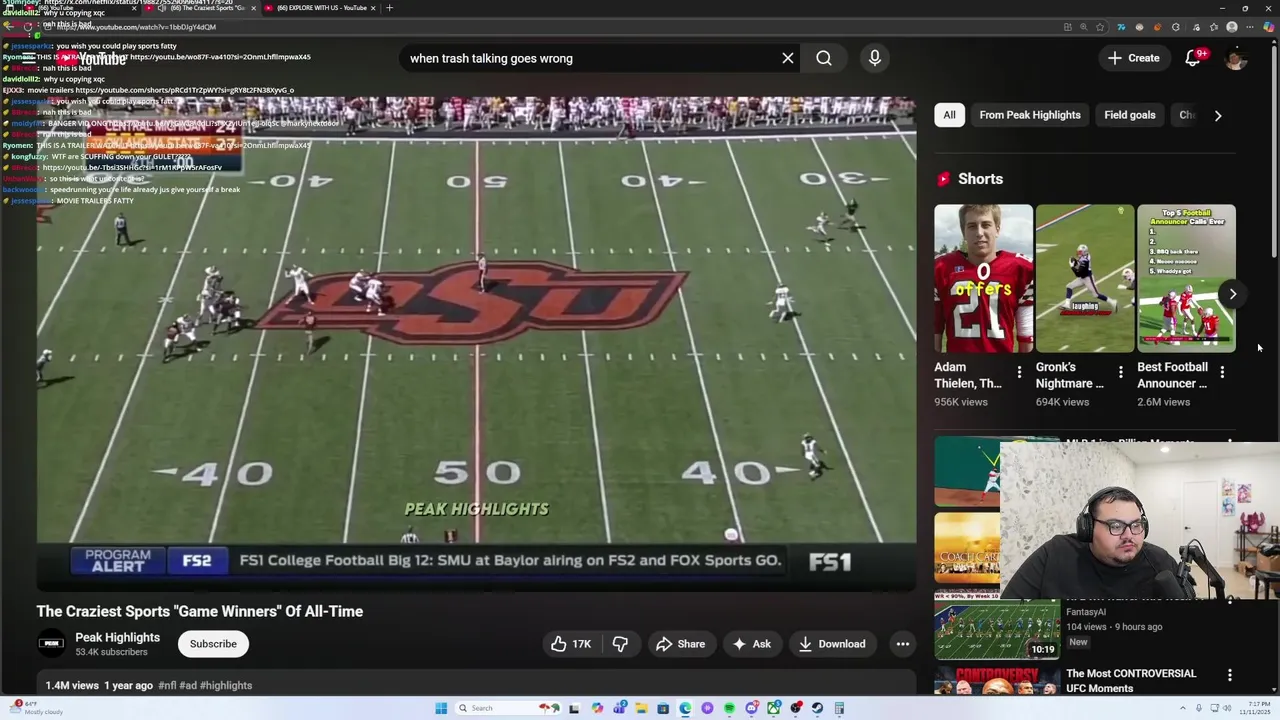This screenshot has width=1280, height=720.
Task: Open Microsoft Teams from taskbar
Action: [620, 708]
